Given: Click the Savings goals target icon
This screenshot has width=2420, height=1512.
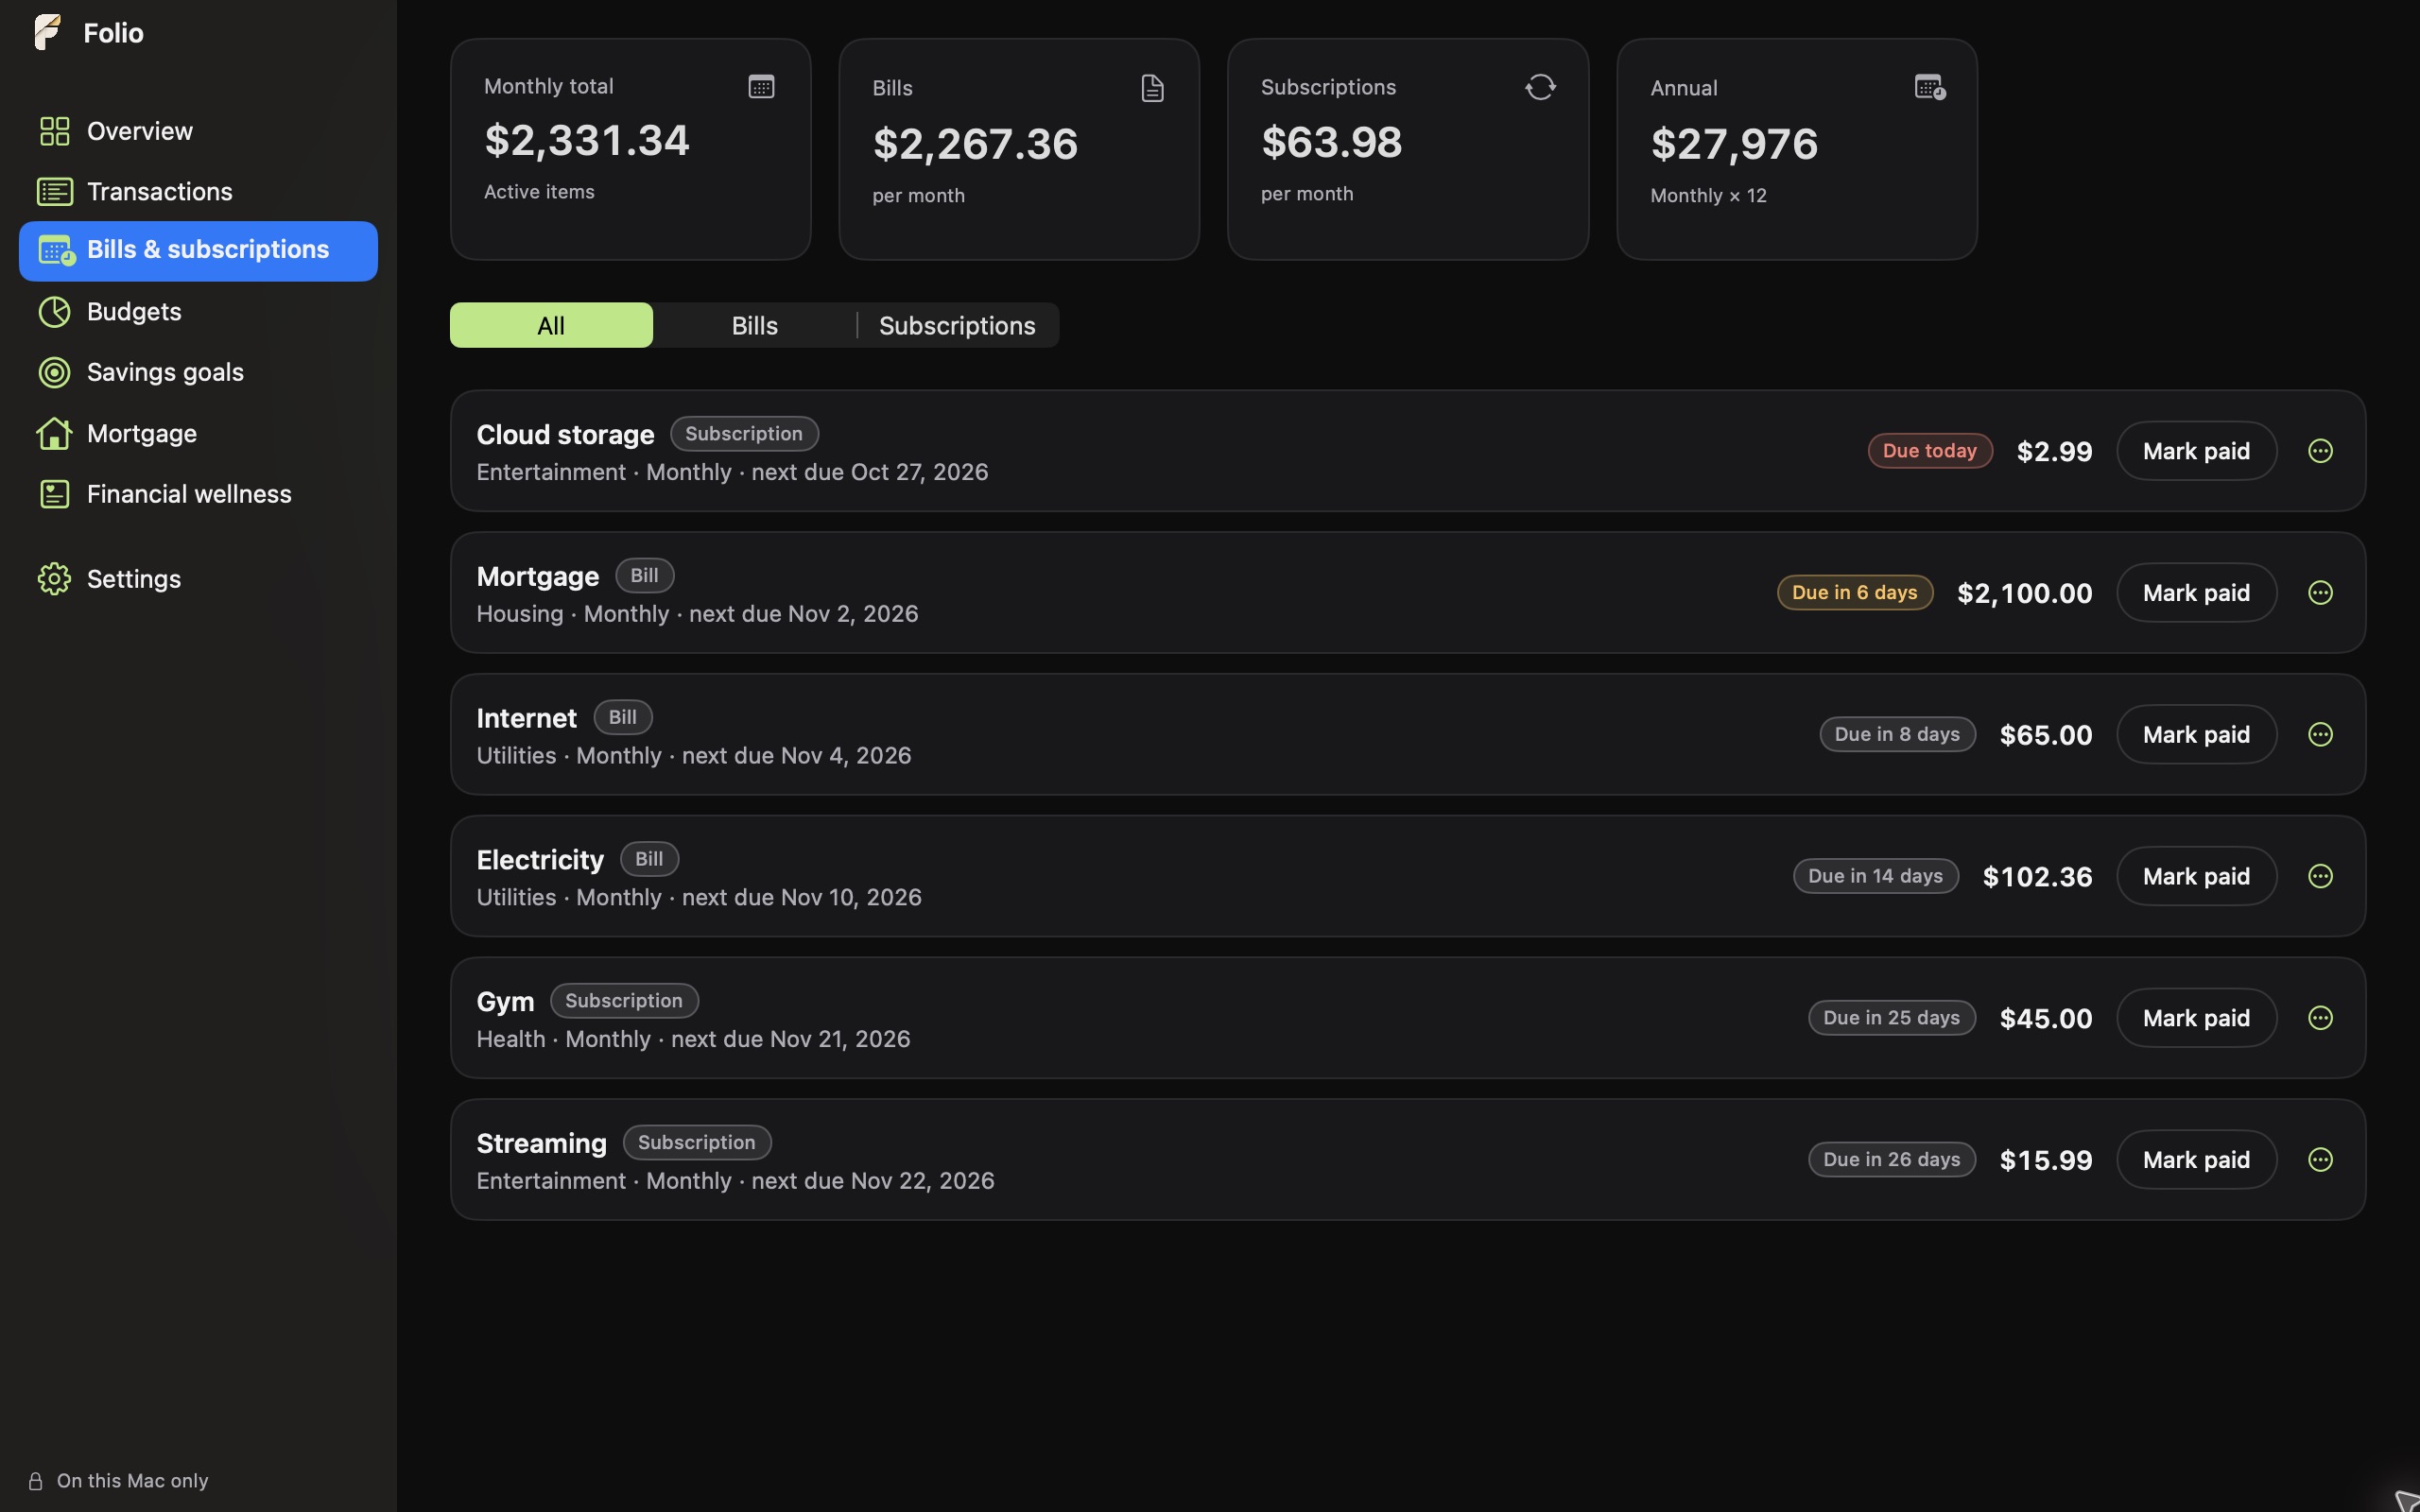Looking at the screenshot, I should pyautogui.click(x=54, y=372).
